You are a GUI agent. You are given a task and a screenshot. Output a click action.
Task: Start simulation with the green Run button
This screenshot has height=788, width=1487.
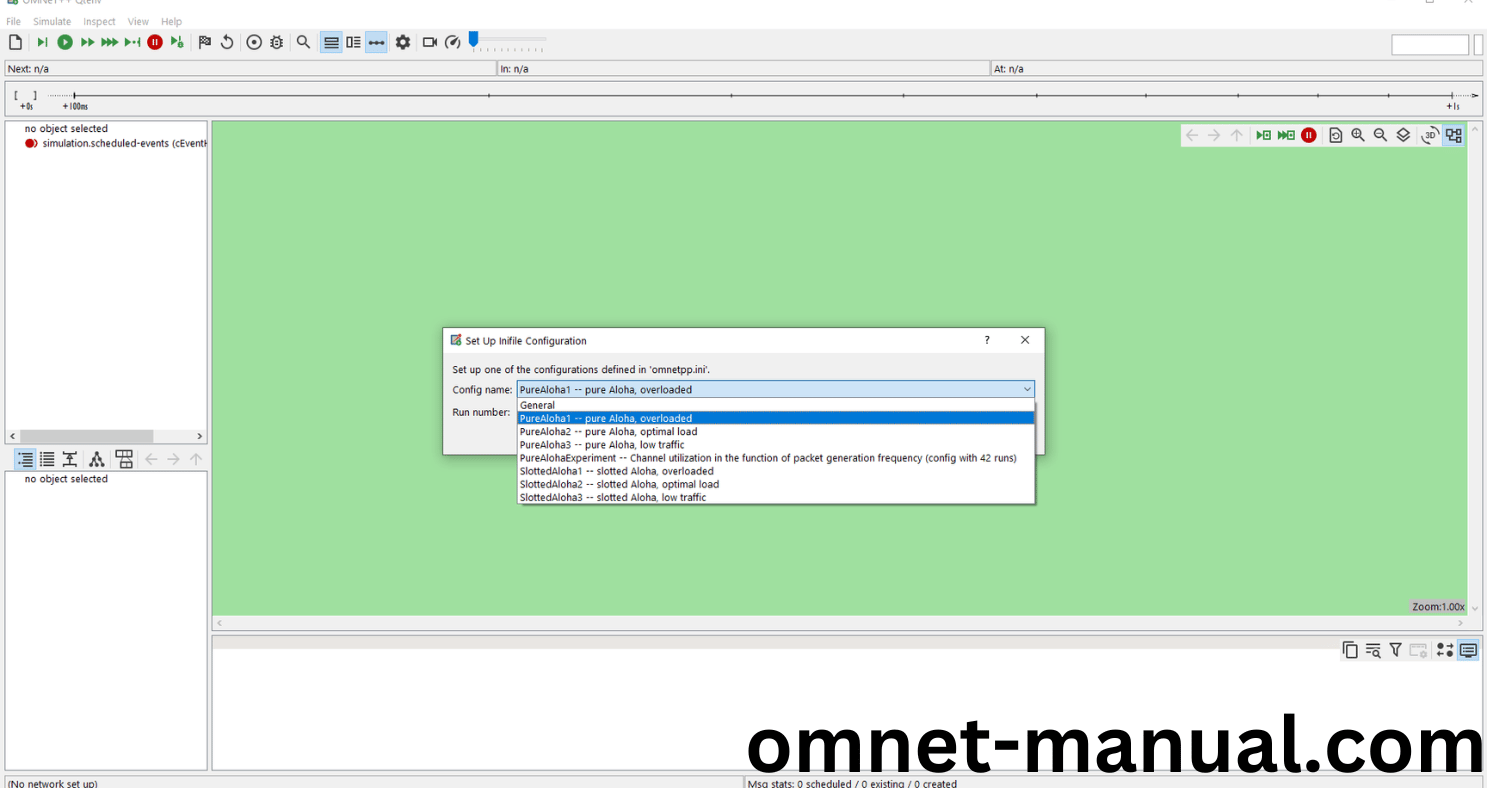(65, 42)
